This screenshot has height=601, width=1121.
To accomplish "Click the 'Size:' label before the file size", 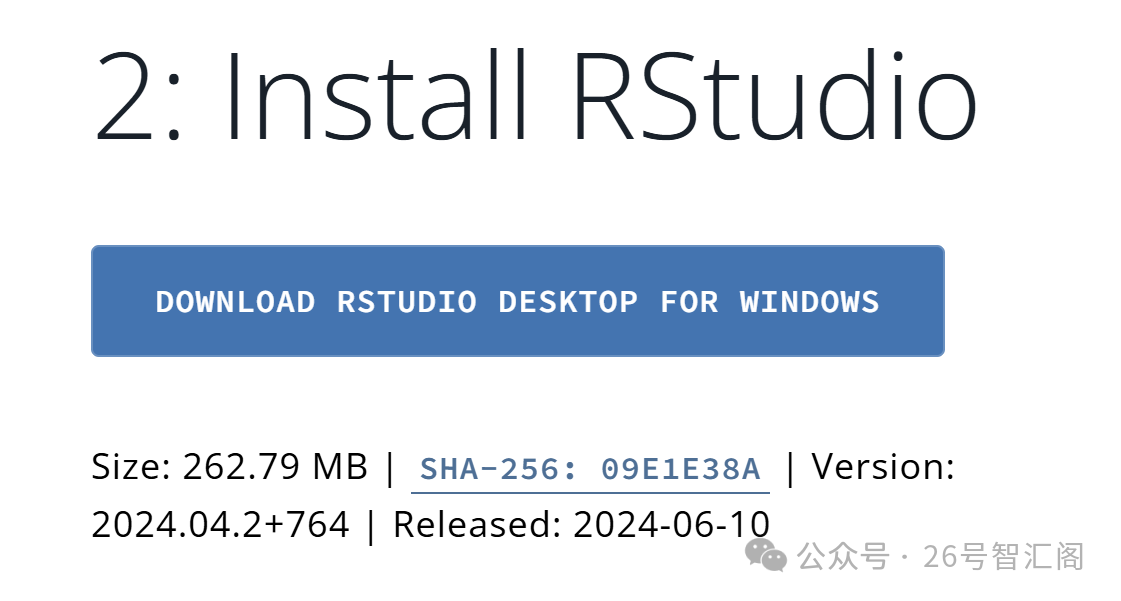I will 128,467.
